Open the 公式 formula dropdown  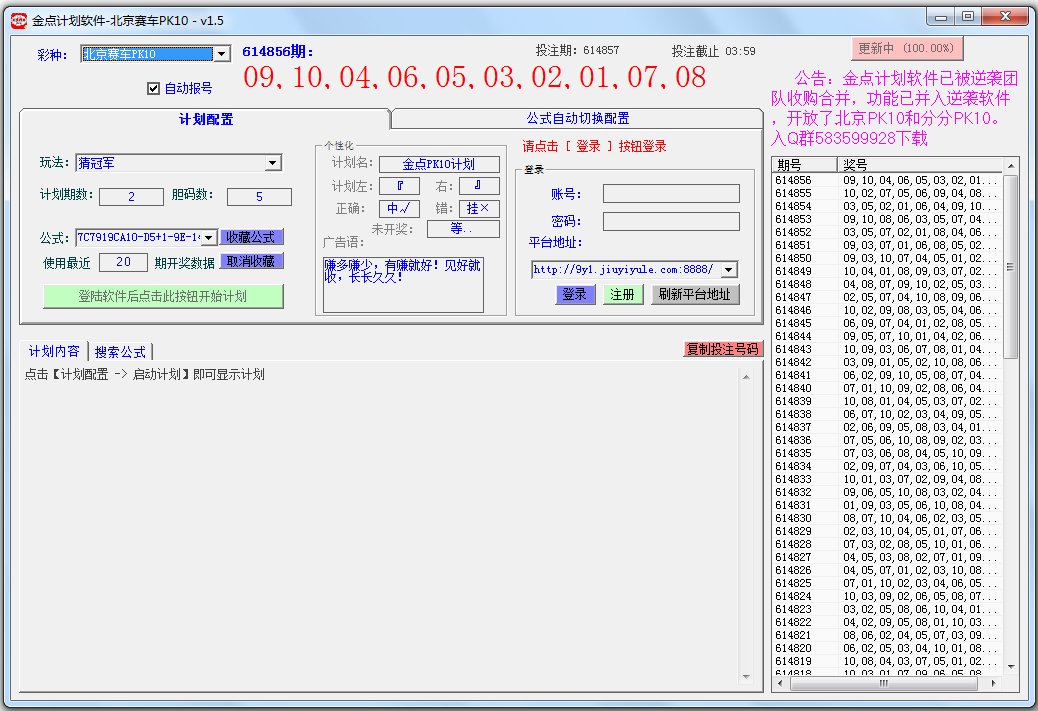coord(209,237)
